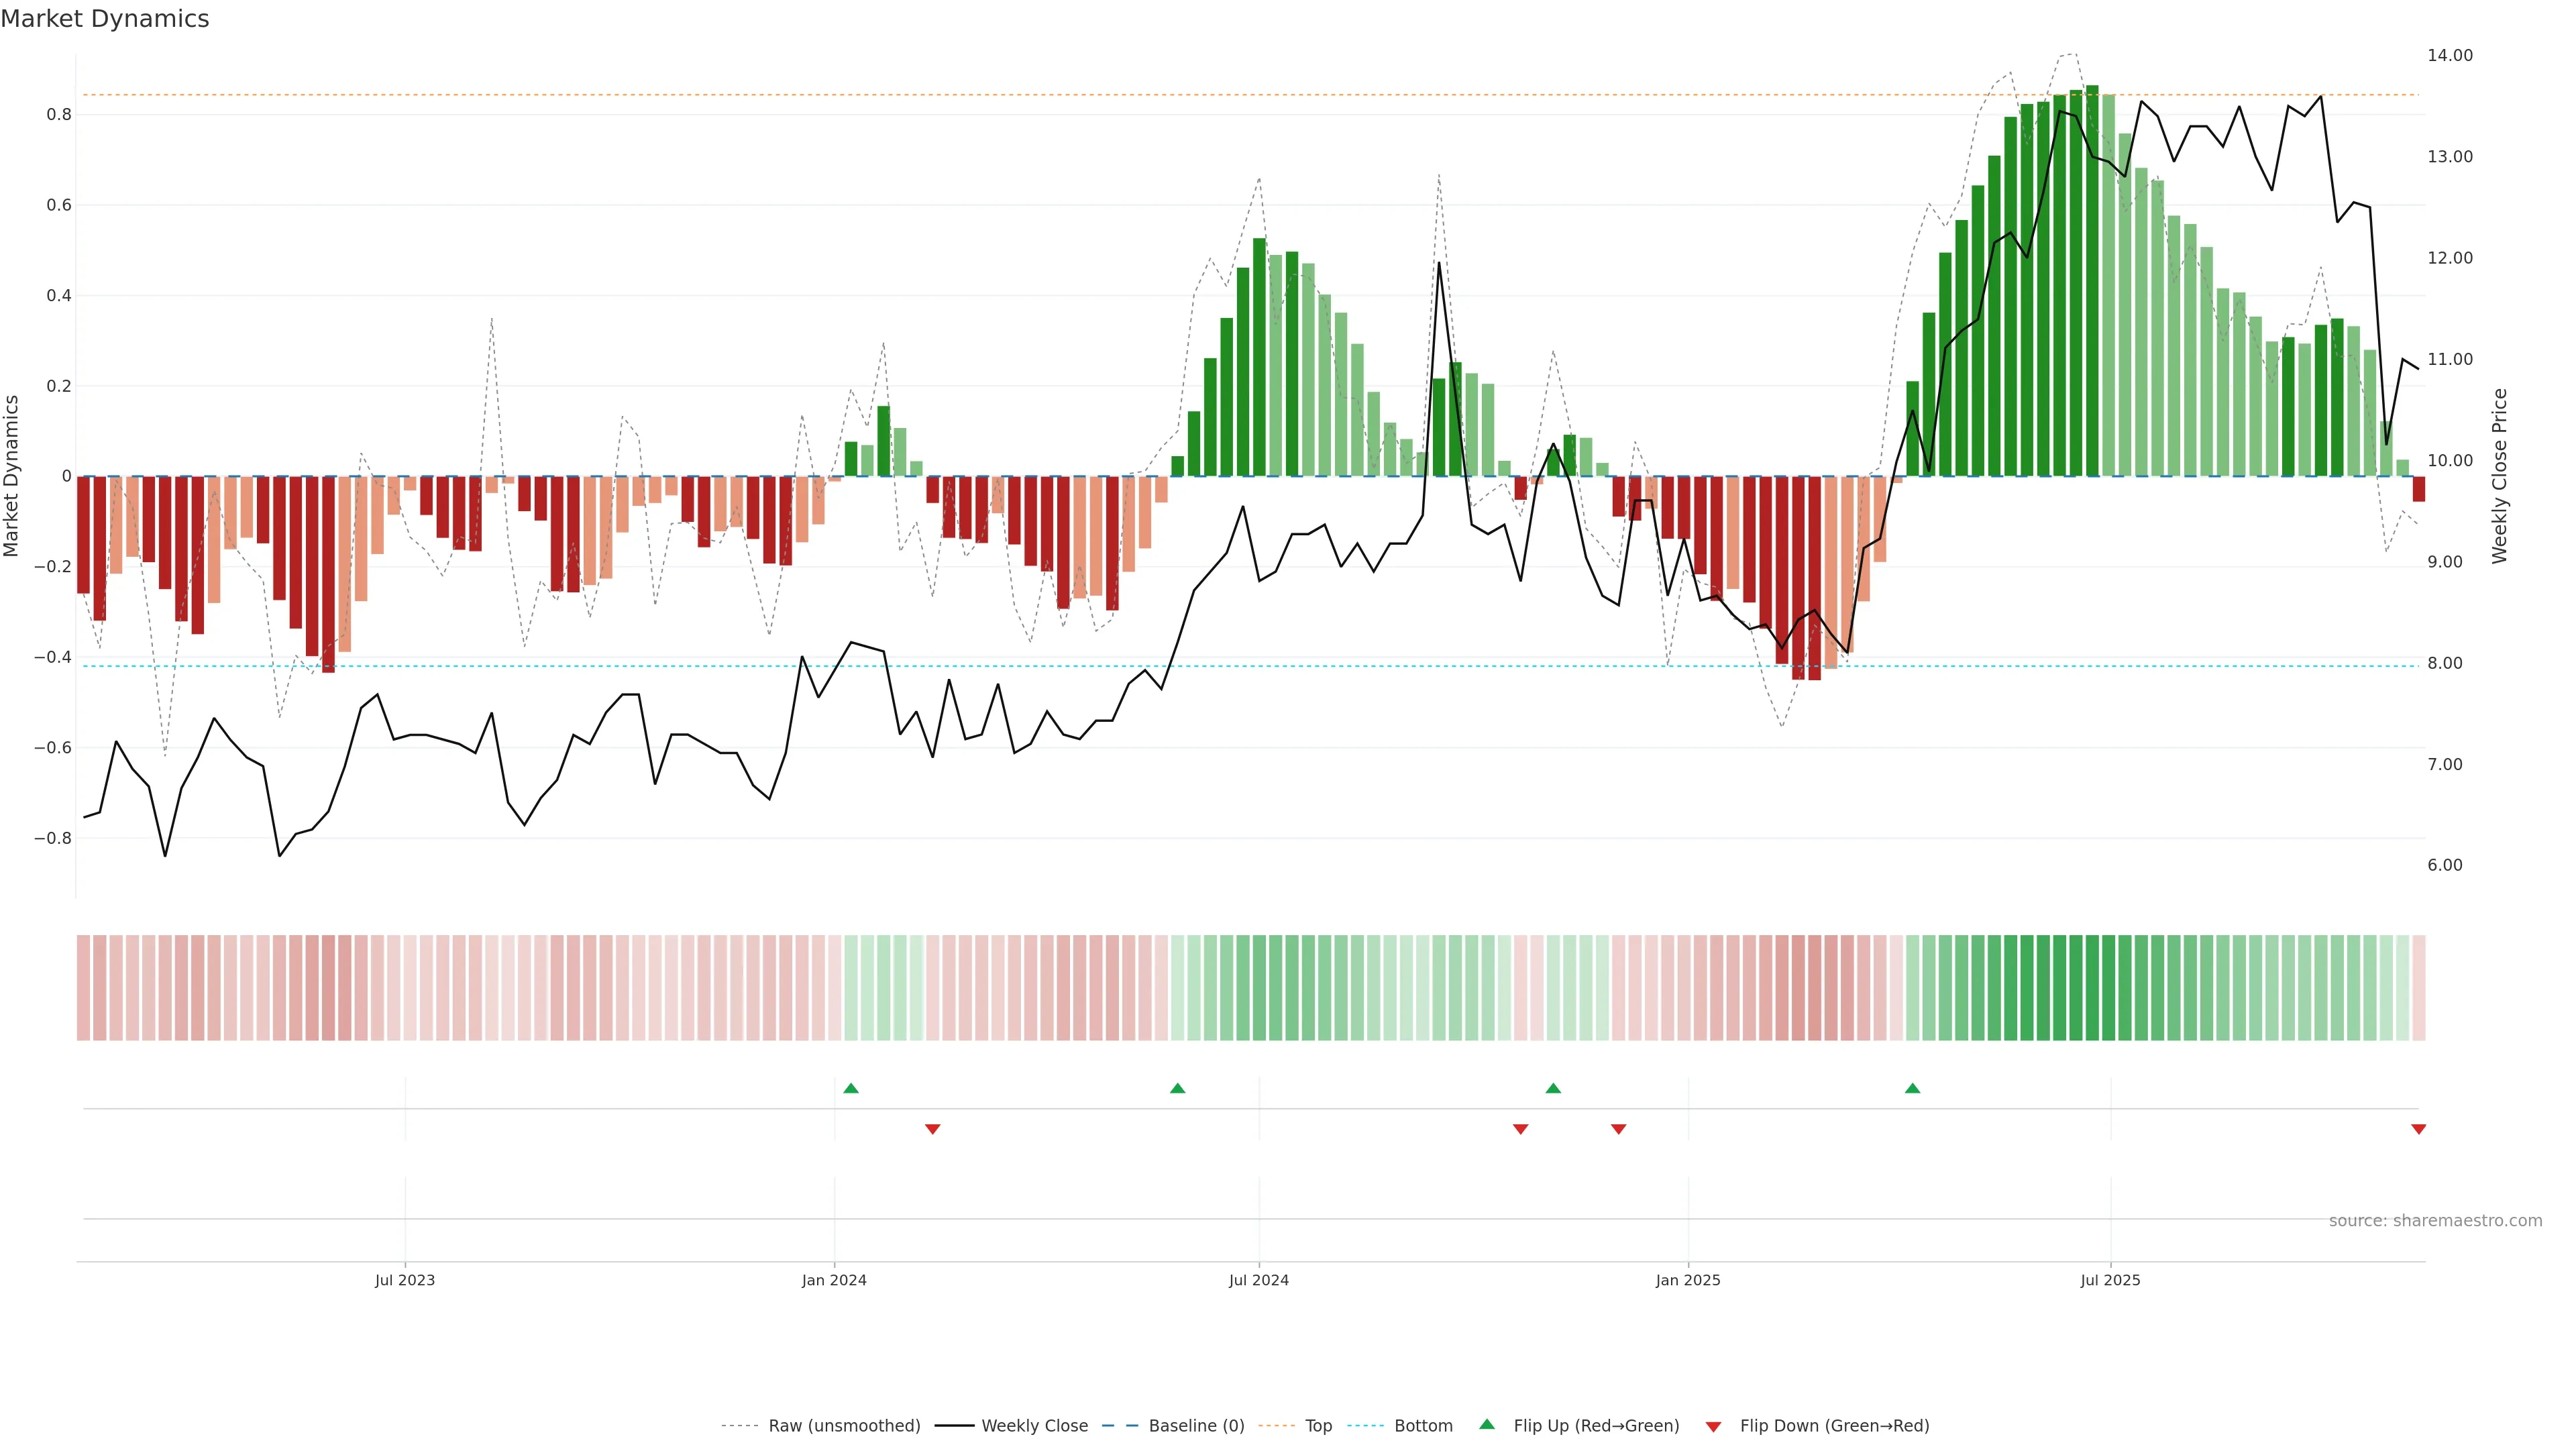2576x1449 pixels.
Task: Click the darkest green heatmap strip cell
Action: 2092,988
